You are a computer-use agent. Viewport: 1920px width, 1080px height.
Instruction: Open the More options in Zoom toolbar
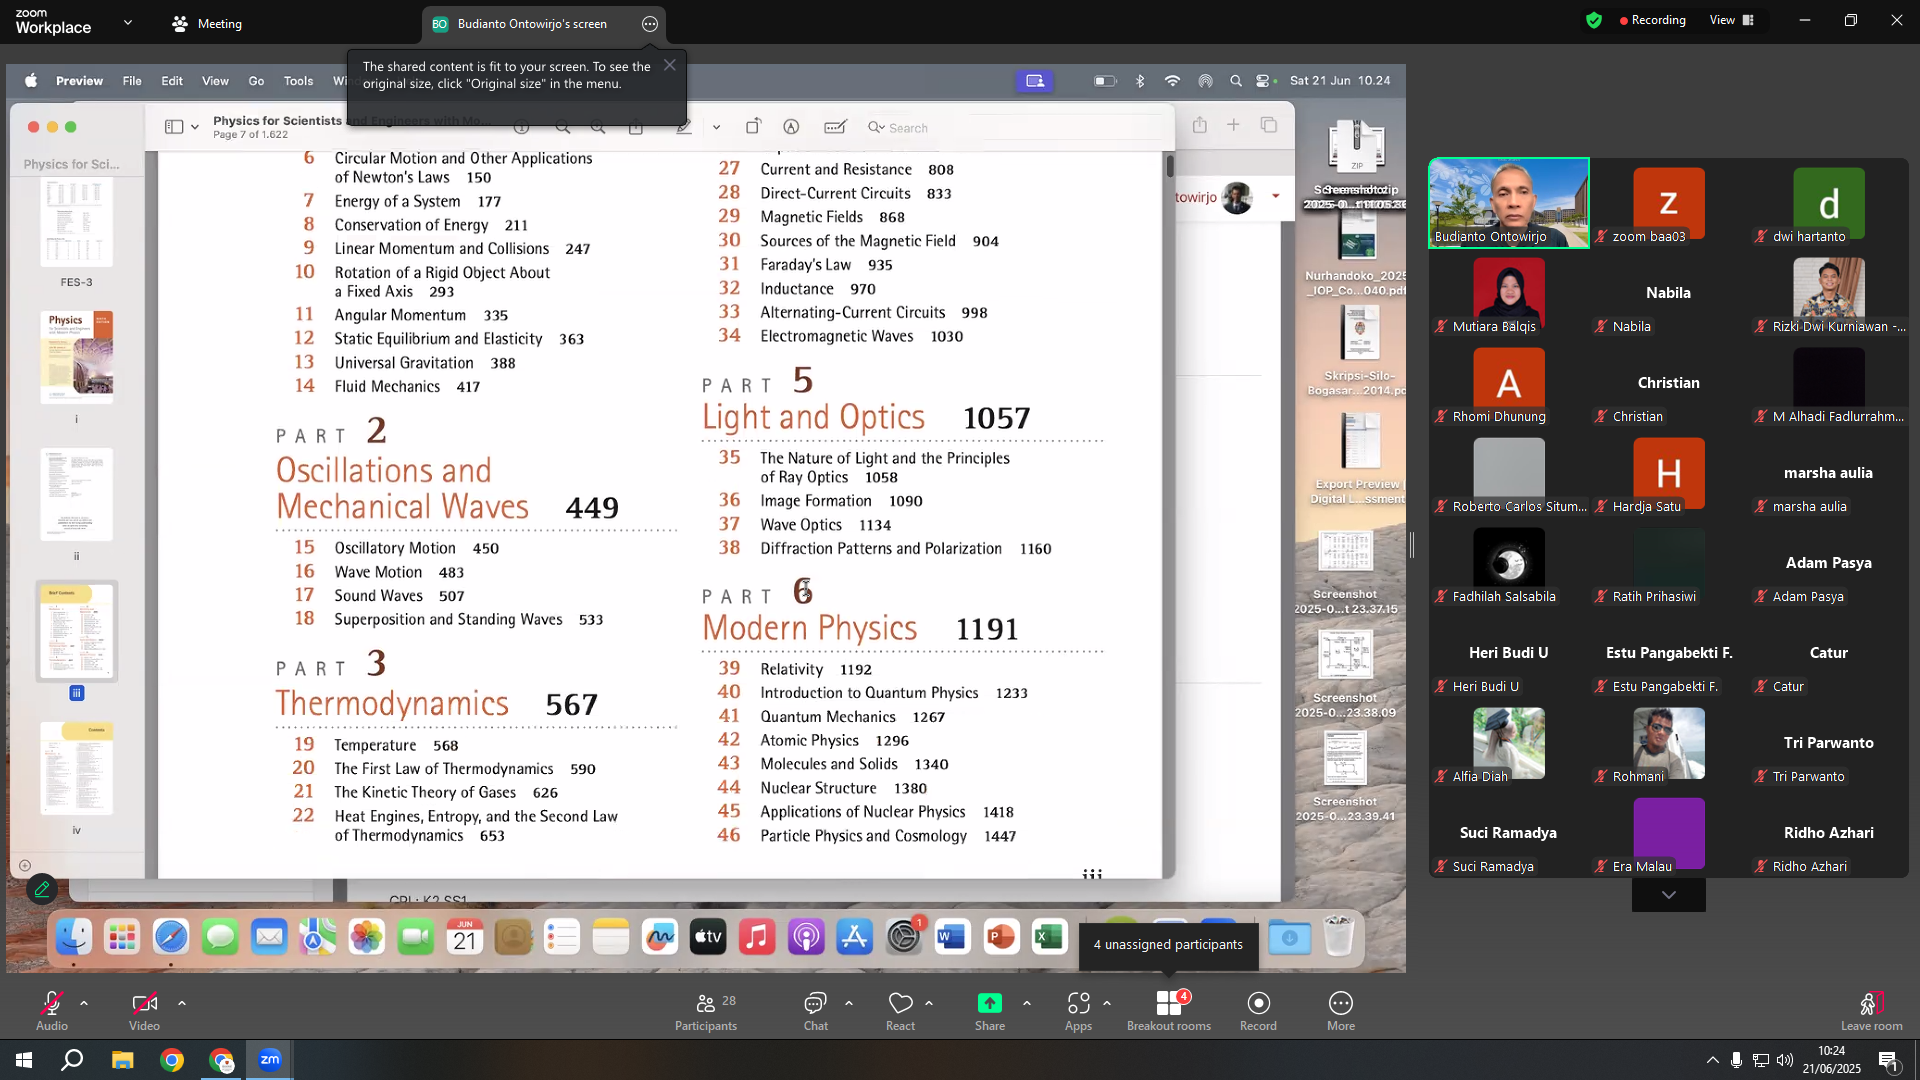coord(1341,1011)
